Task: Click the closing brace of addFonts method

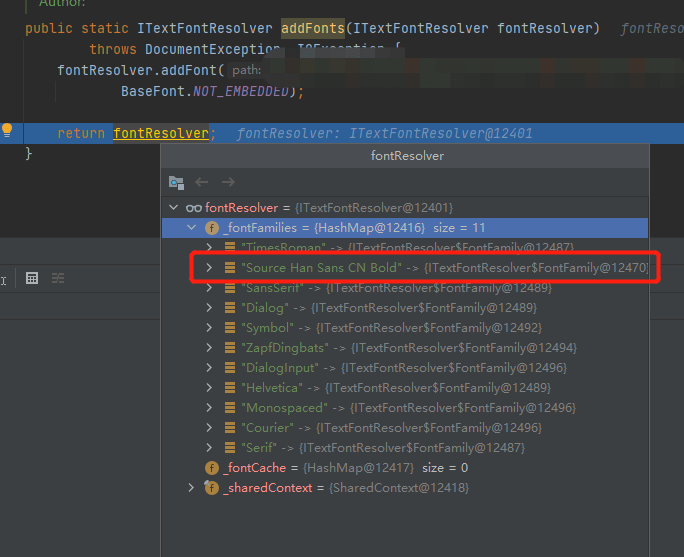Action: pyautogui.click(x=28, y=154)
